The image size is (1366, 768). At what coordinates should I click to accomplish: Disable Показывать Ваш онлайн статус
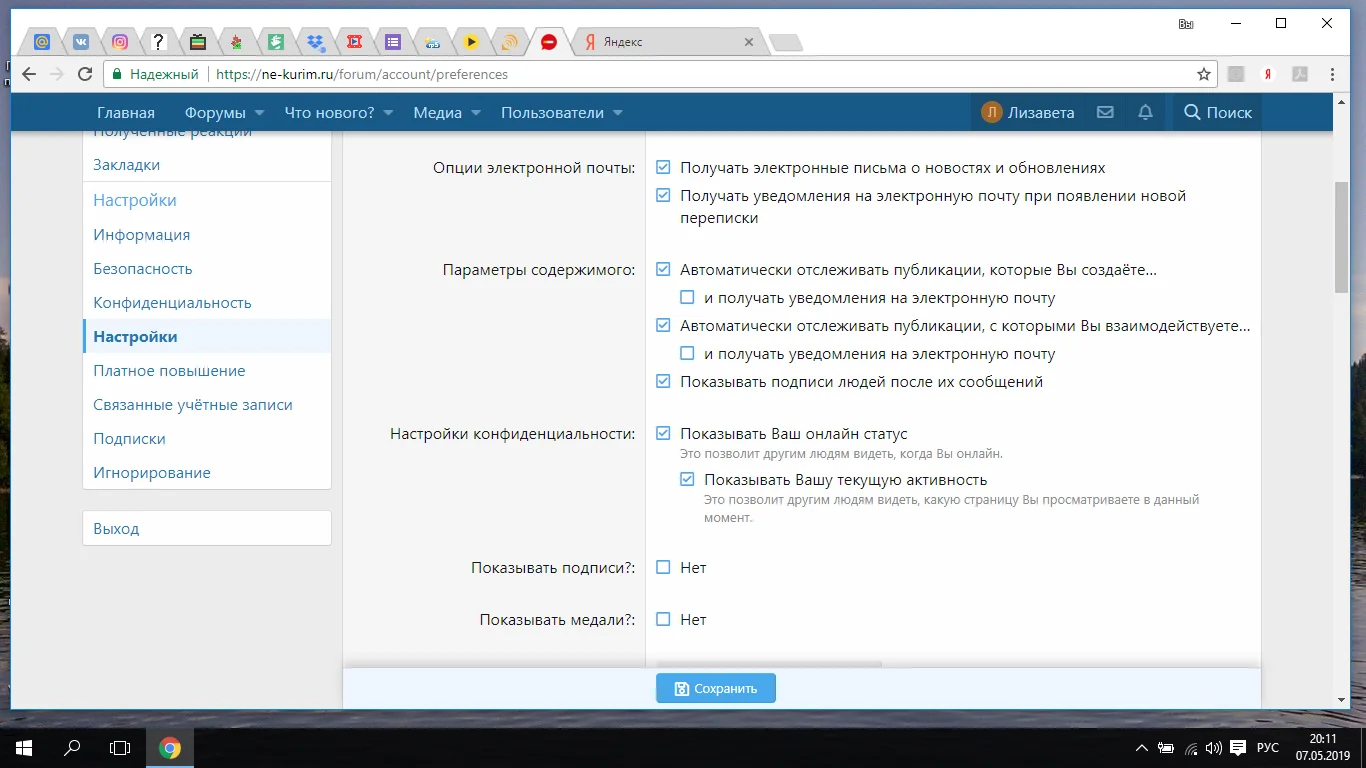pos(662,433)
